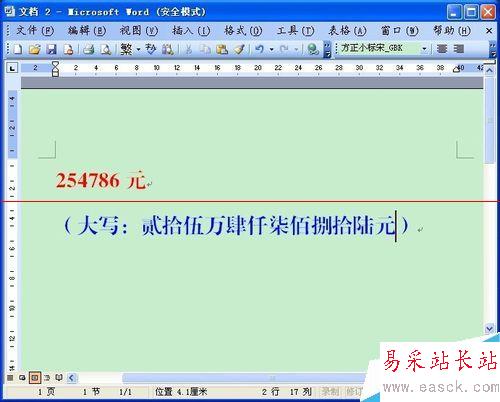Select the print layout view button
Screen dimensions: 500x402
tap(35, 378)
